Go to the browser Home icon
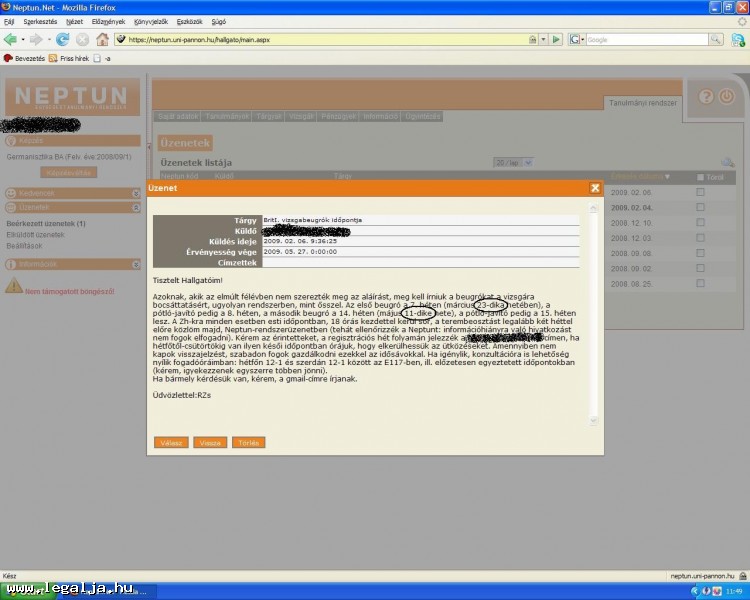 click(102, 39)
